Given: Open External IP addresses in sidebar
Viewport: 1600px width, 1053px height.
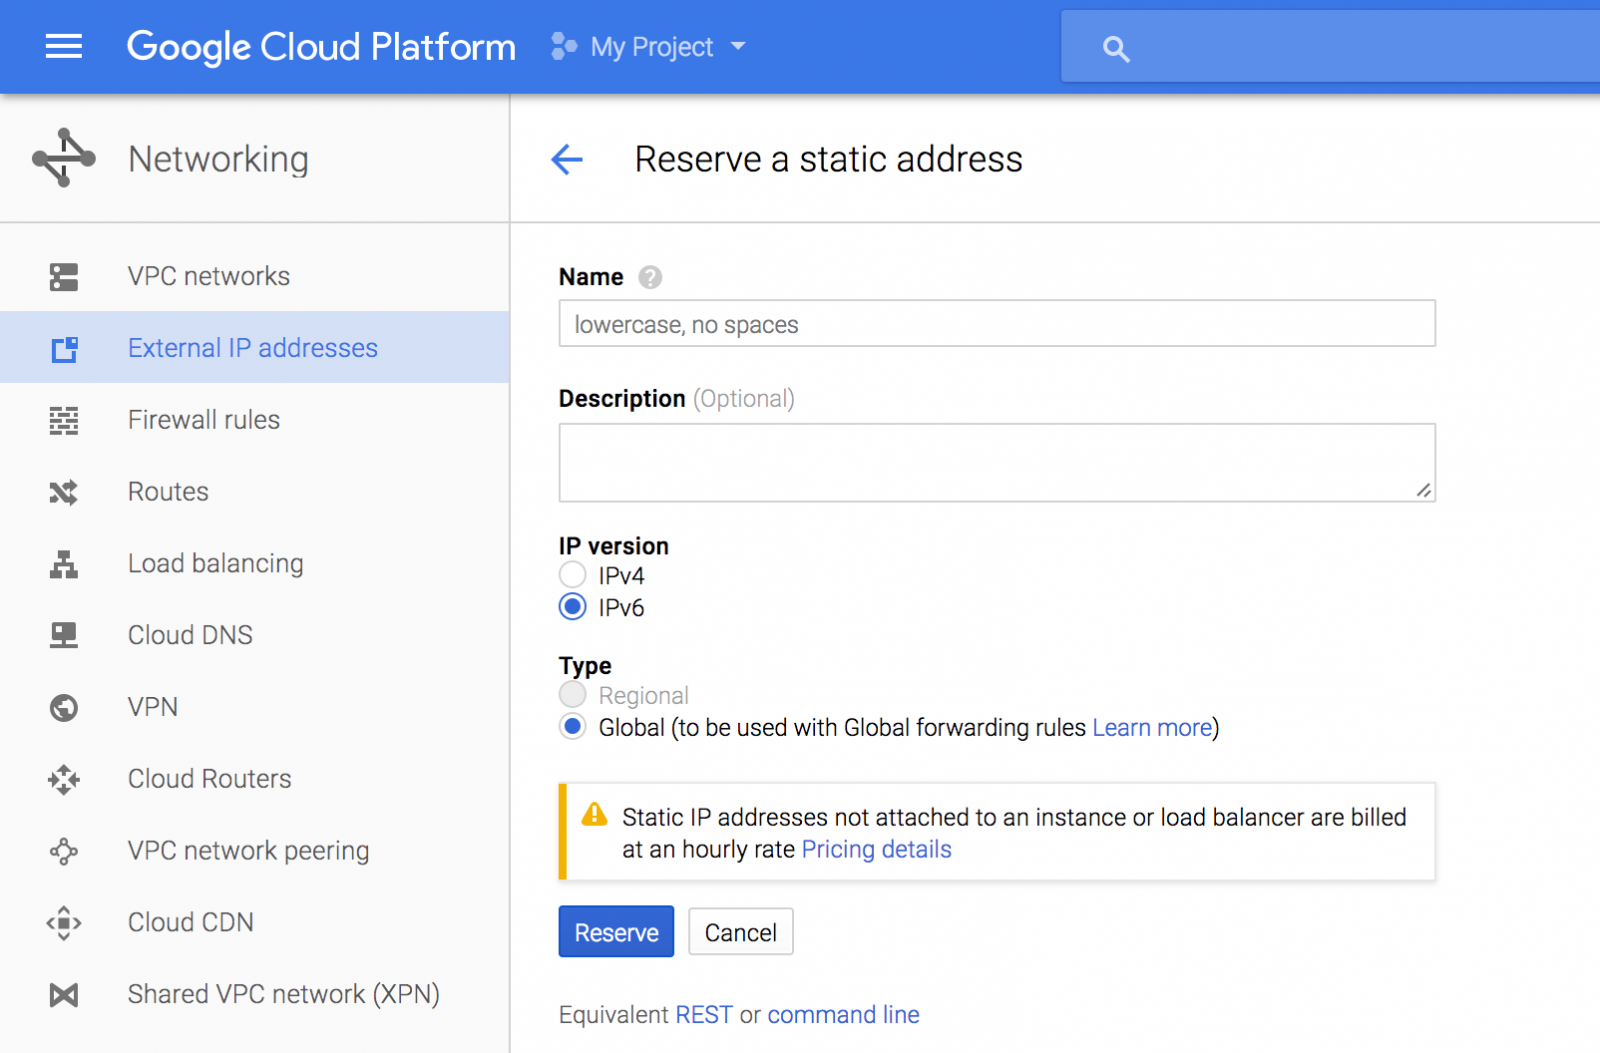Looking at the screenshot, I should (x=252, y=348).
